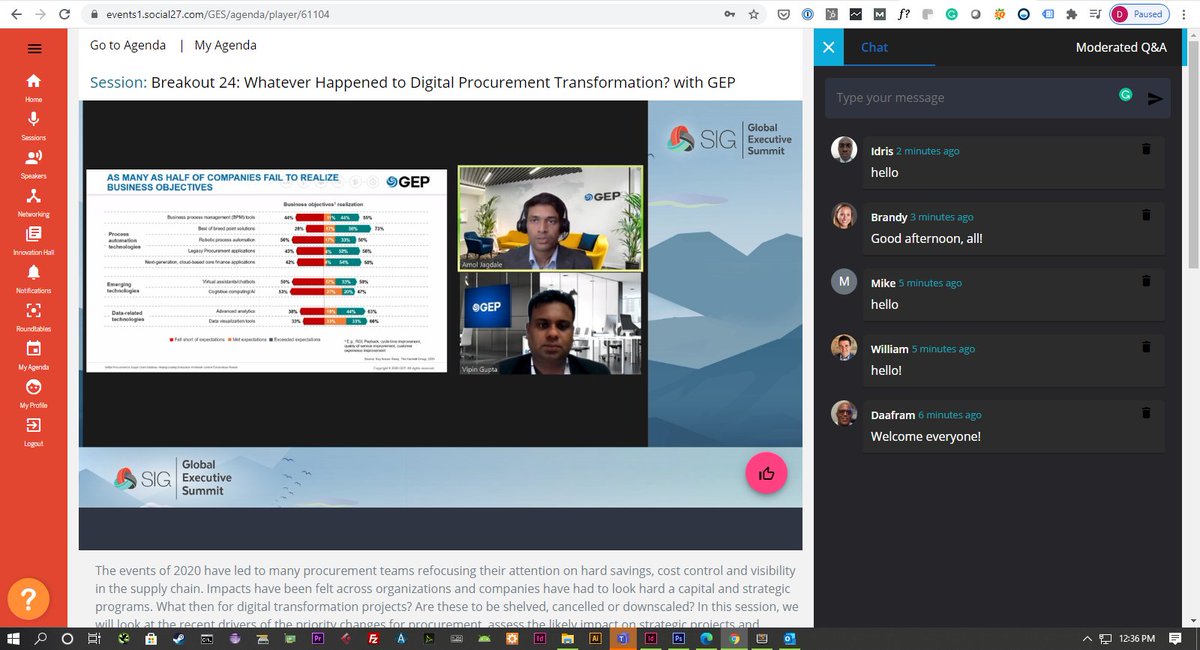1200x650 pixels.
Task: Delete Idris's chat message
Action: [x=1146, y=149]
